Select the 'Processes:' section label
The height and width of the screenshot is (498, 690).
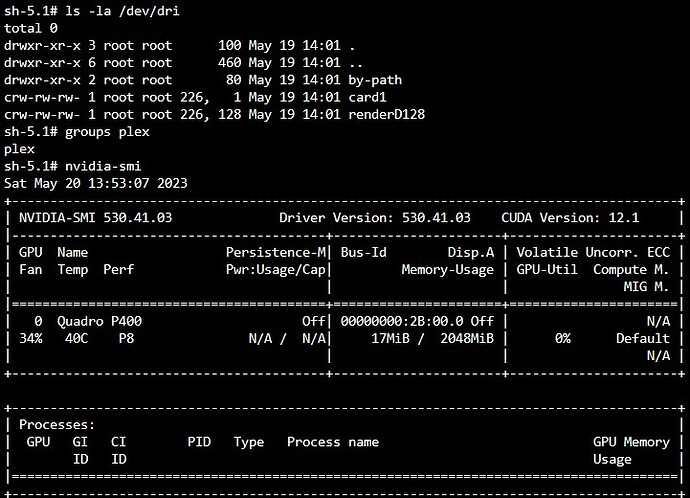(x=57, y=425)
